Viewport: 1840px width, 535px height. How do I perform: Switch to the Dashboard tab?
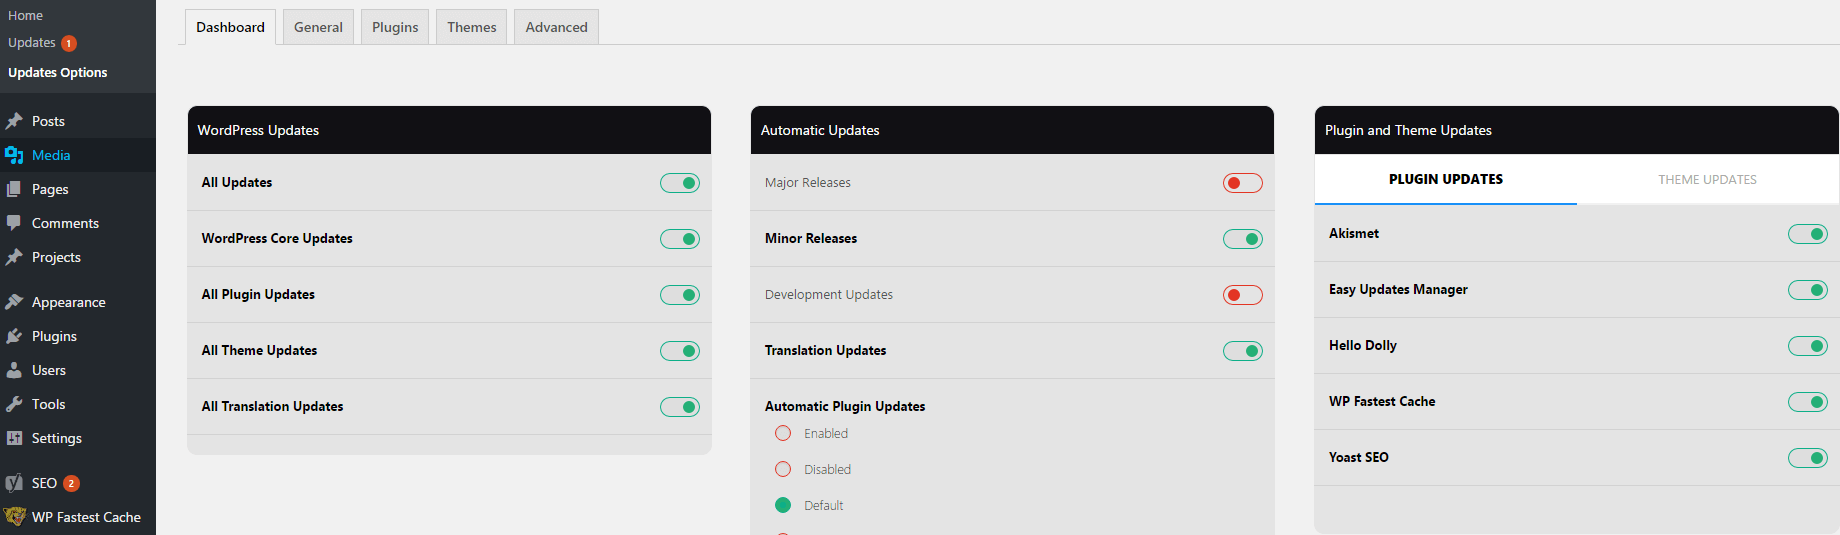pos(230,27)
